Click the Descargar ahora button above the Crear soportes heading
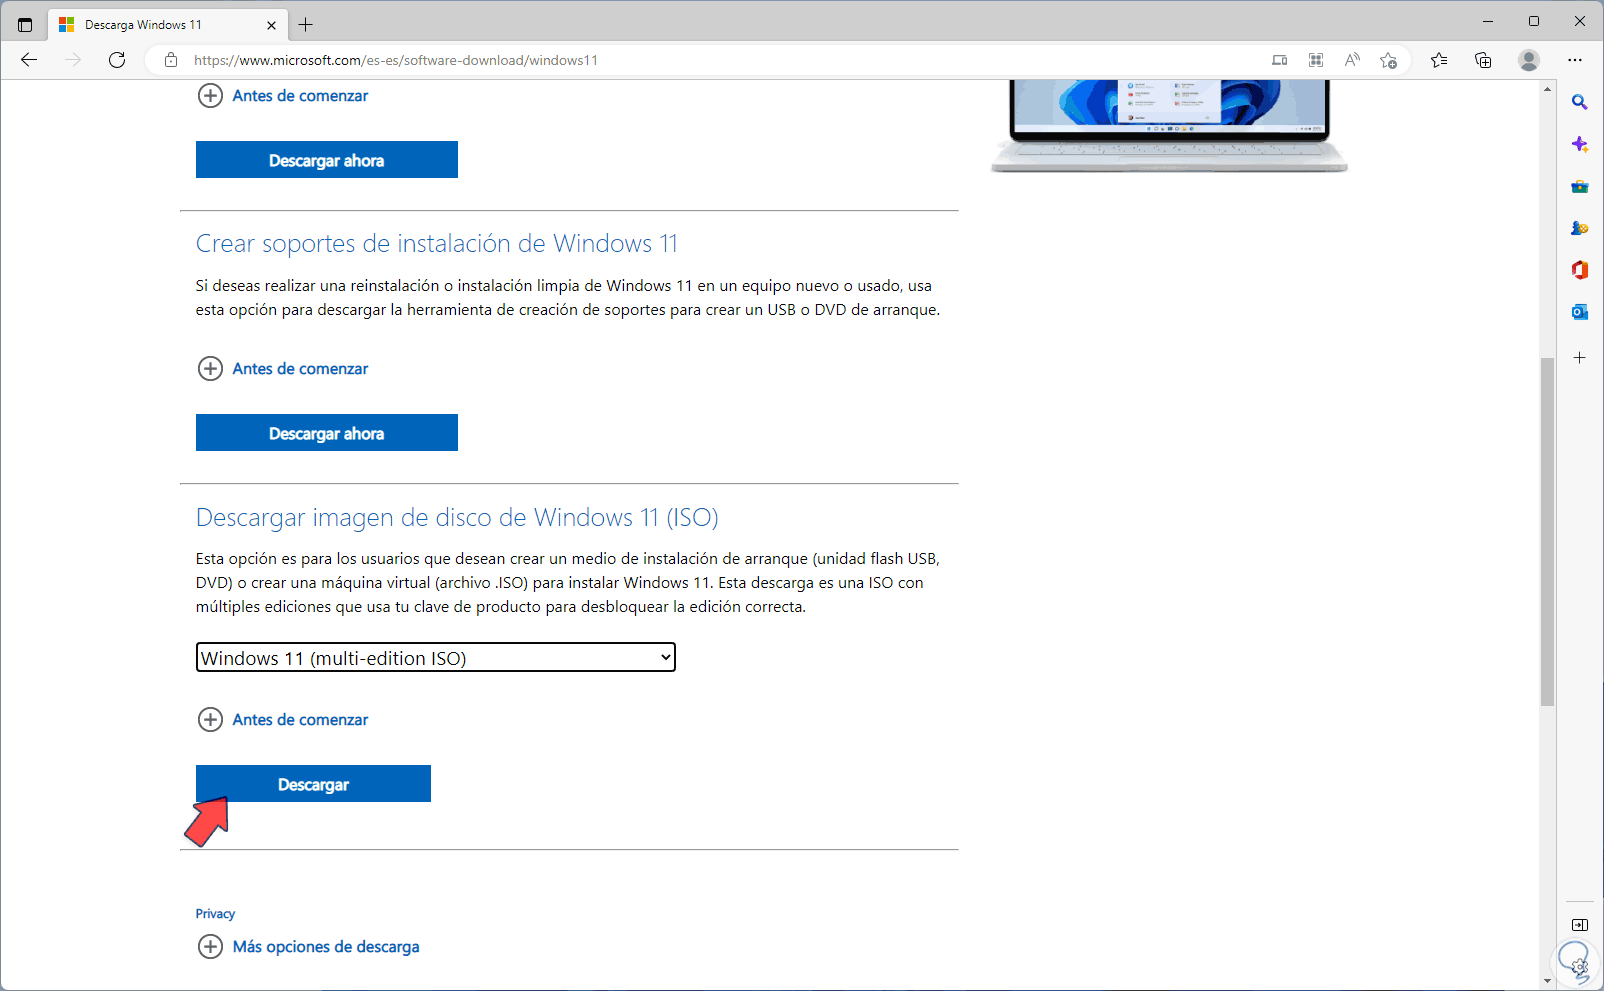 pos(327,160)
